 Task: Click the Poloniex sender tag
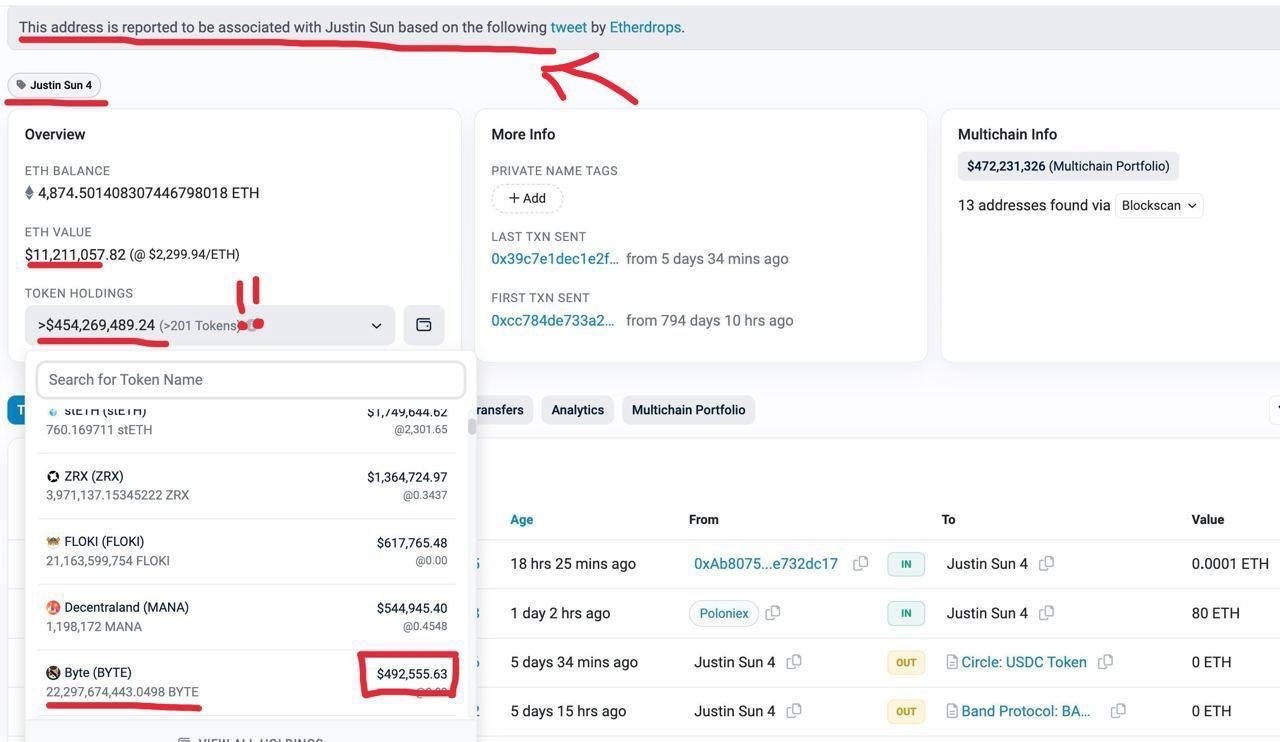(x=724, y=613)
